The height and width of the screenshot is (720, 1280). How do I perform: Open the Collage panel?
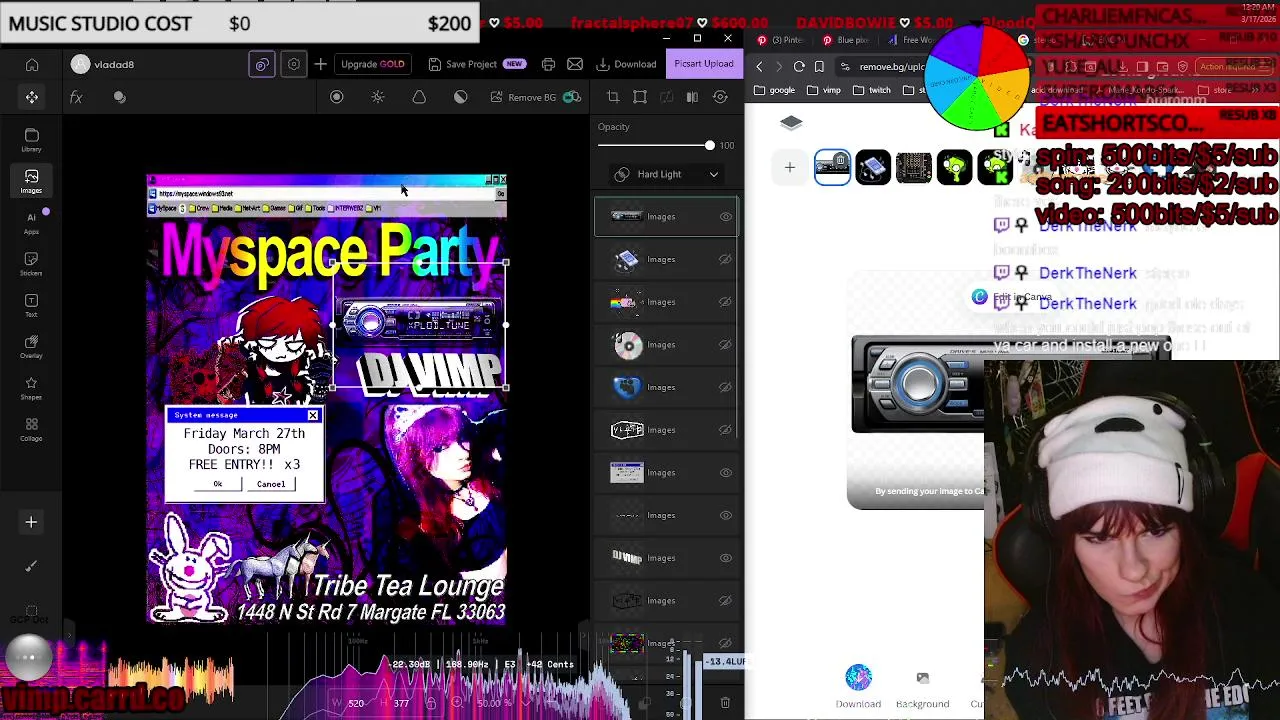32,429
